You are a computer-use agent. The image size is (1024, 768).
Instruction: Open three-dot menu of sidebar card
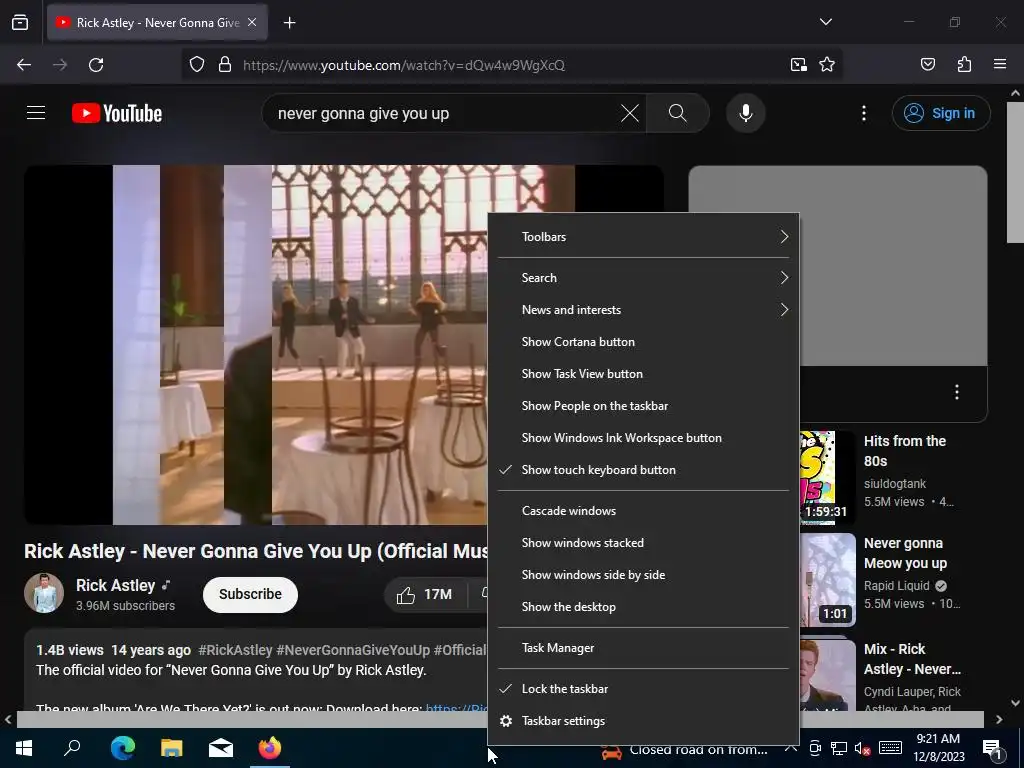(x=957, y=392)
